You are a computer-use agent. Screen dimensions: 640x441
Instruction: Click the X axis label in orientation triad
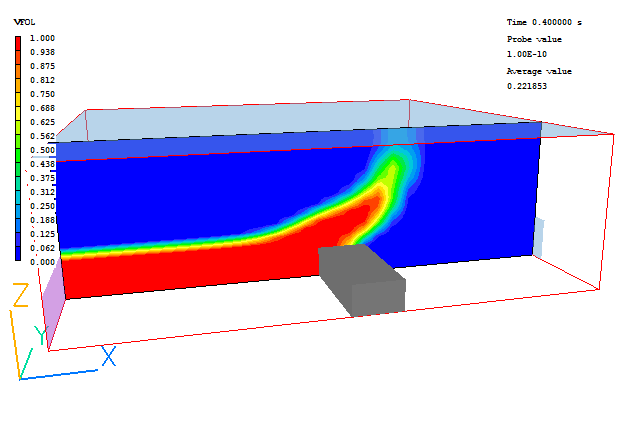108,355
